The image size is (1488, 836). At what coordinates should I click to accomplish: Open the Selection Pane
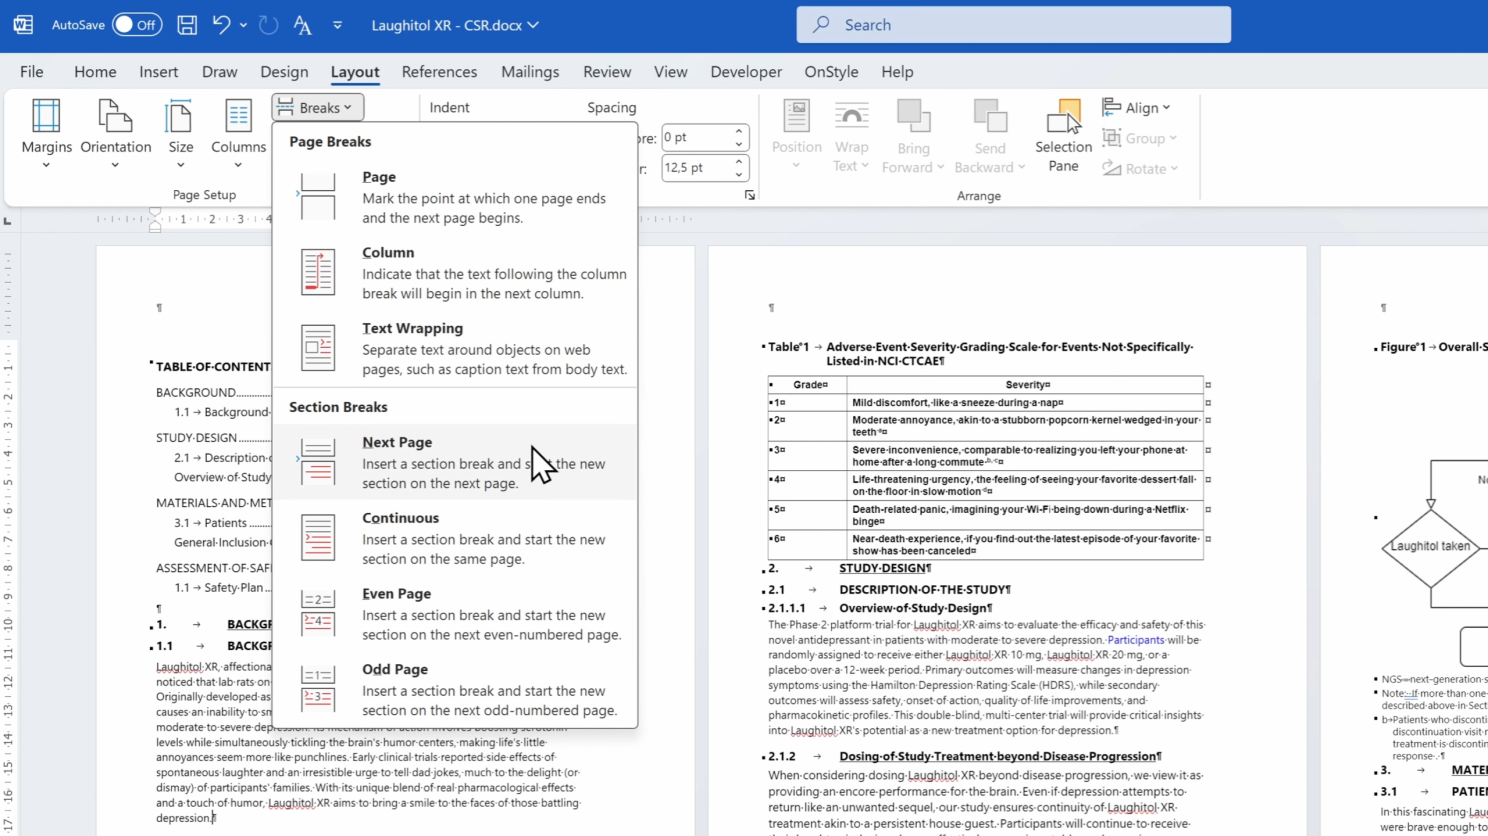[x=1063, y=134]
